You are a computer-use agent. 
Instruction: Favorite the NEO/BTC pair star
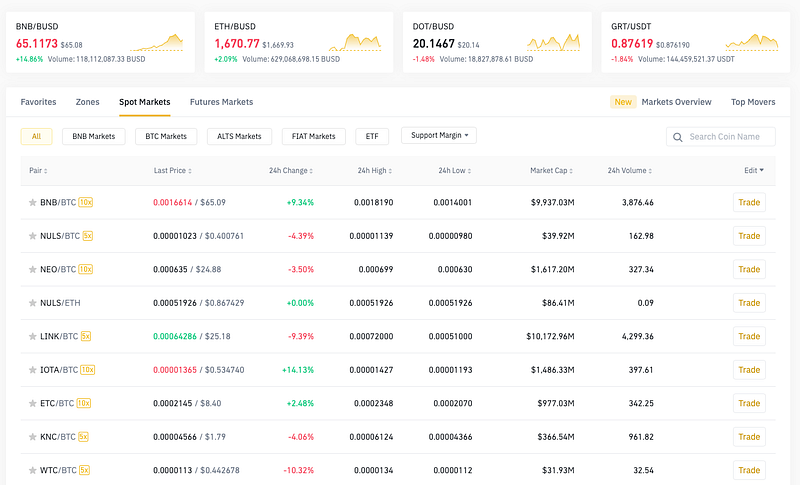(33, 269)
